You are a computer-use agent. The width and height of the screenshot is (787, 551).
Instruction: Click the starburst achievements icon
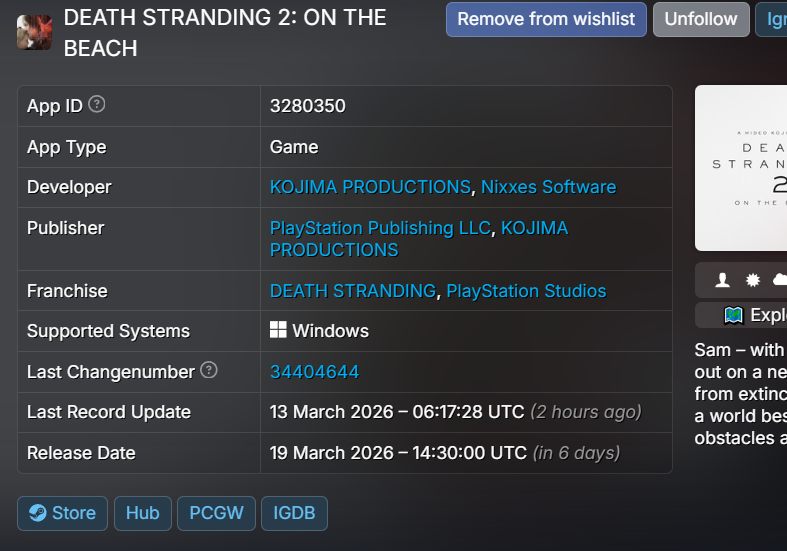coord(752,281)
